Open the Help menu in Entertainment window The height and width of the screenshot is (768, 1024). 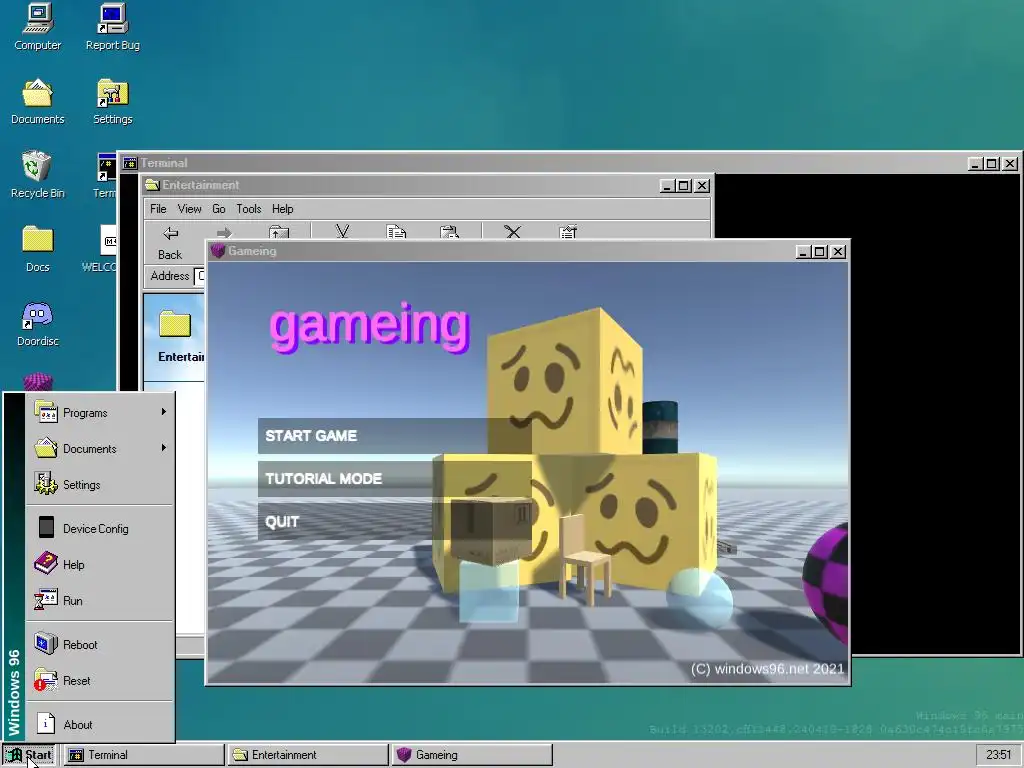pyautogui.click(x=283, y=209)
